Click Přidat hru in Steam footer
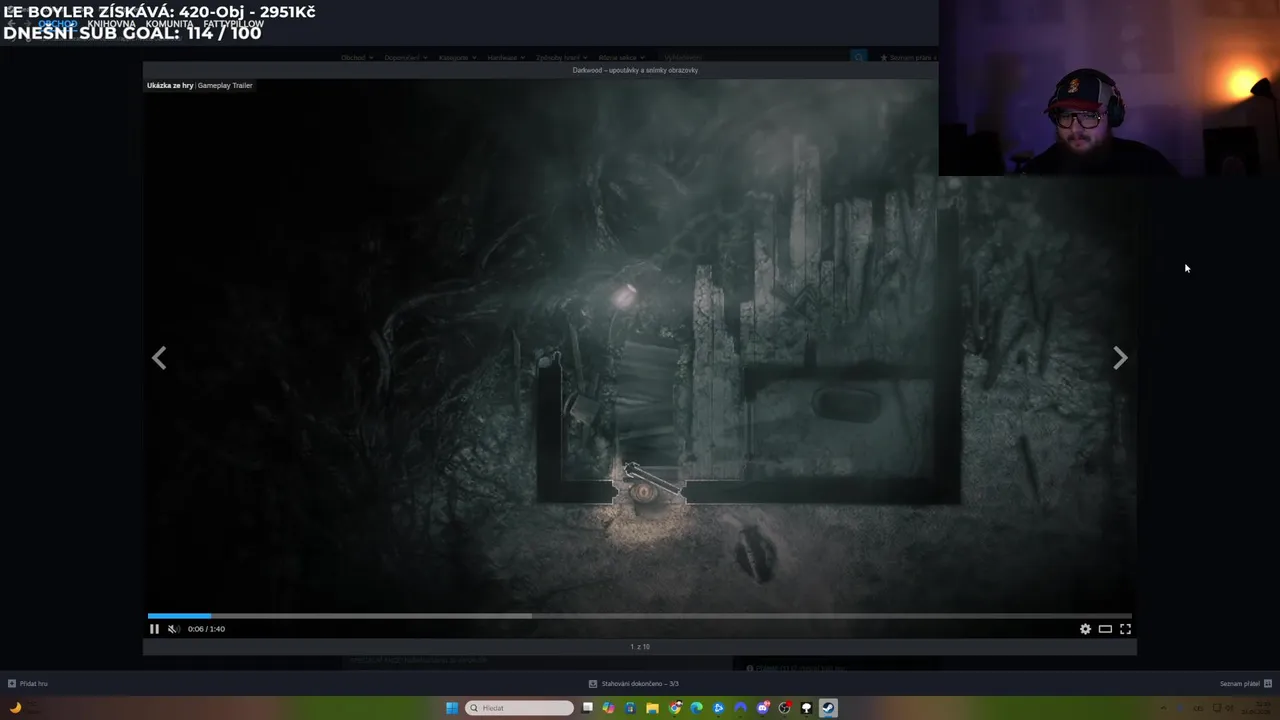The width and height of the screenshot is (1280, 720). (x=34, y=684)
